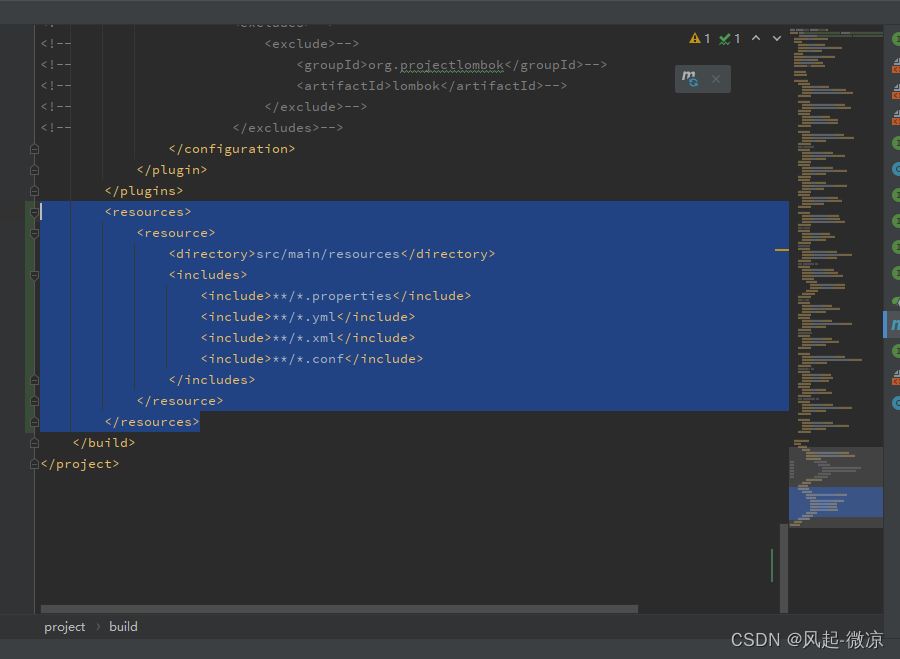
Task: Click the </plugins> closing tag
Action: [144, 191]
